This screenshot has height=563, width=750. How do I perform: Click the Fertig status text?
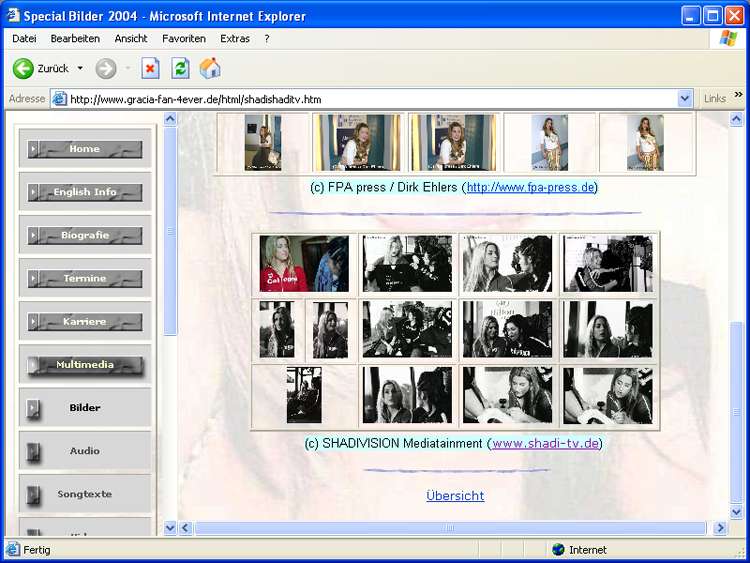pos(37,550)
